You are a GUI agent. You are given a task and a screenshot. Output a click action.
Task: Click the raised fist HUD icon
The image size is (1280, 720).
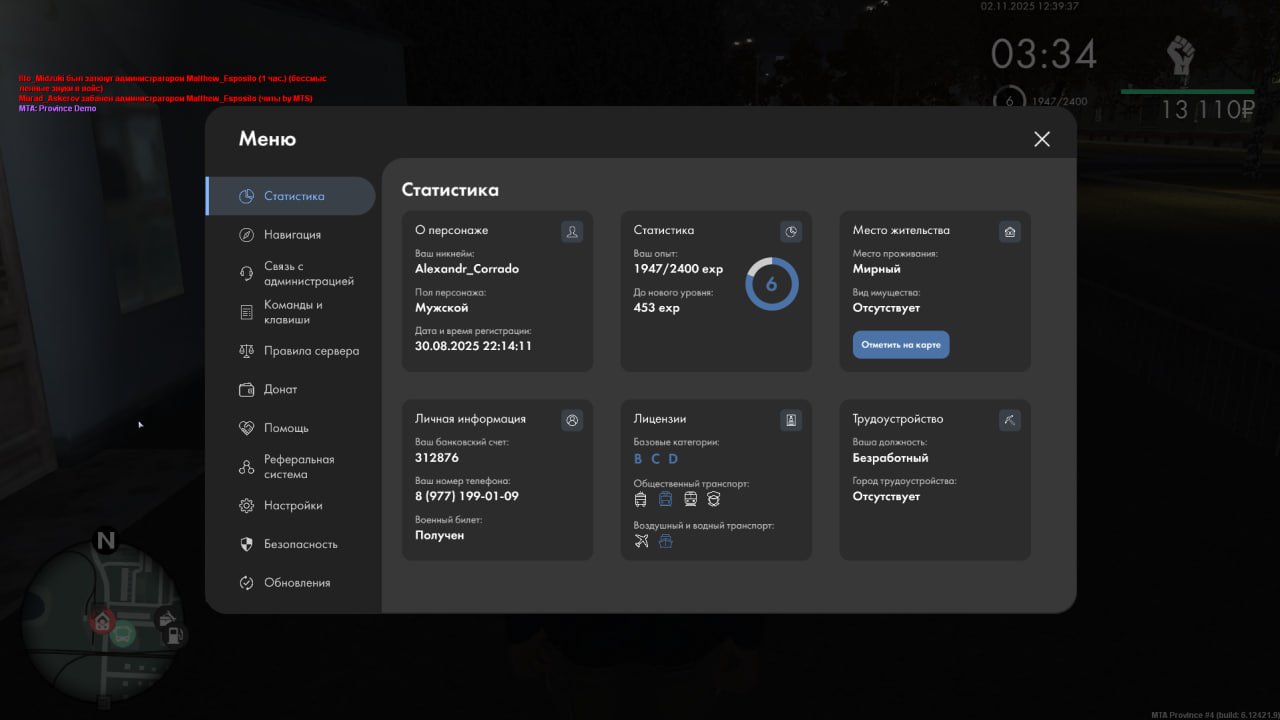pyautogui.click(x=1182, y=56)
